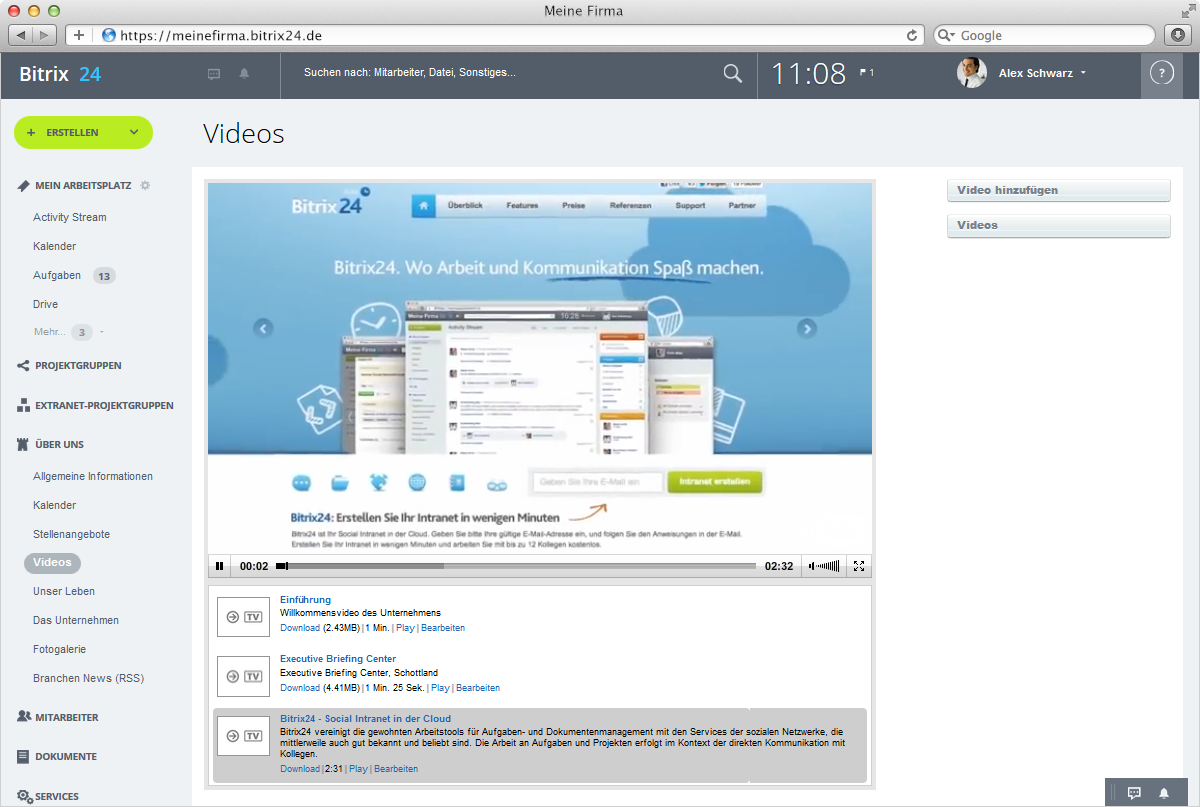1200x807 pixels.
Task: Open the Google search engine dropdown magnifier
Action: (947, 35)
